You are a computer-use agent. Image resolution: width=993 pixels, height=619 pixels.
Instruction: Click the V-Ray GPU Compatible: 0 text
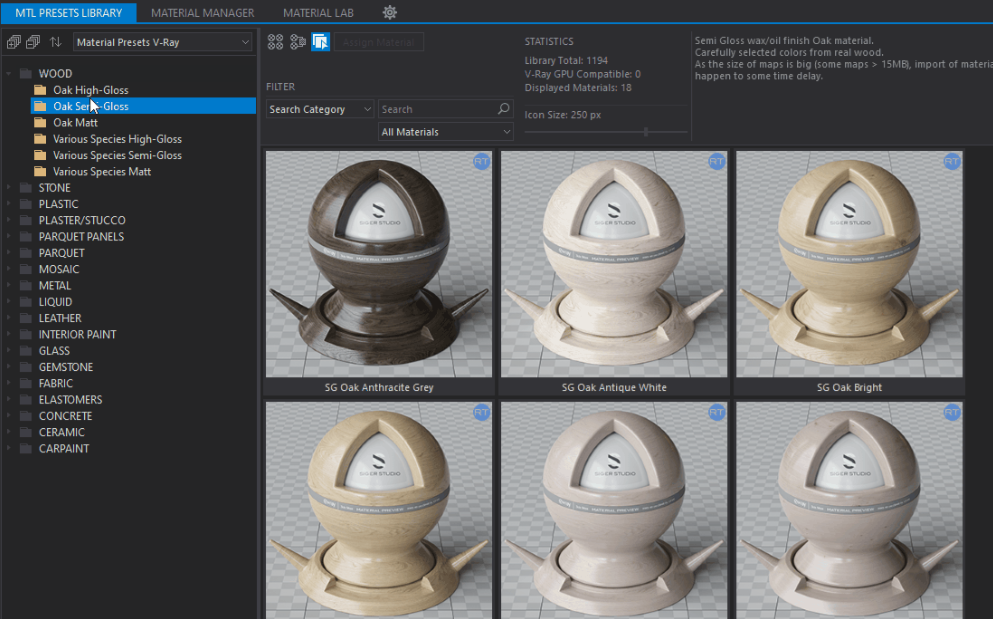tap(583, 74)
